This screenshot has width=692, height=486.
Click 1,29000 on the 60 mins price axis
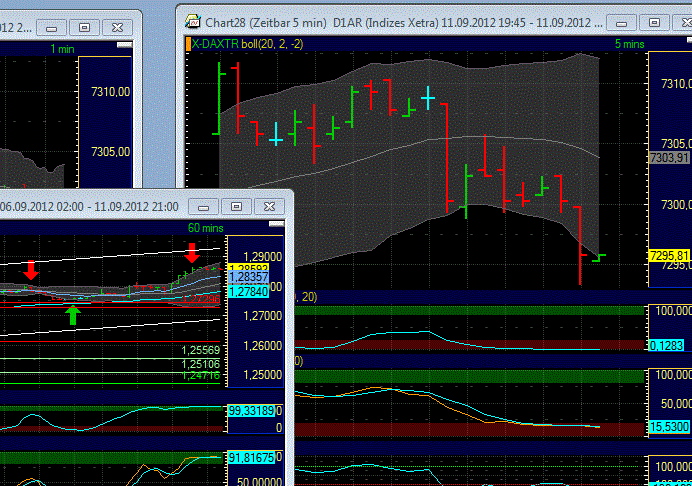pyautogui.click(x=262, y=257)
